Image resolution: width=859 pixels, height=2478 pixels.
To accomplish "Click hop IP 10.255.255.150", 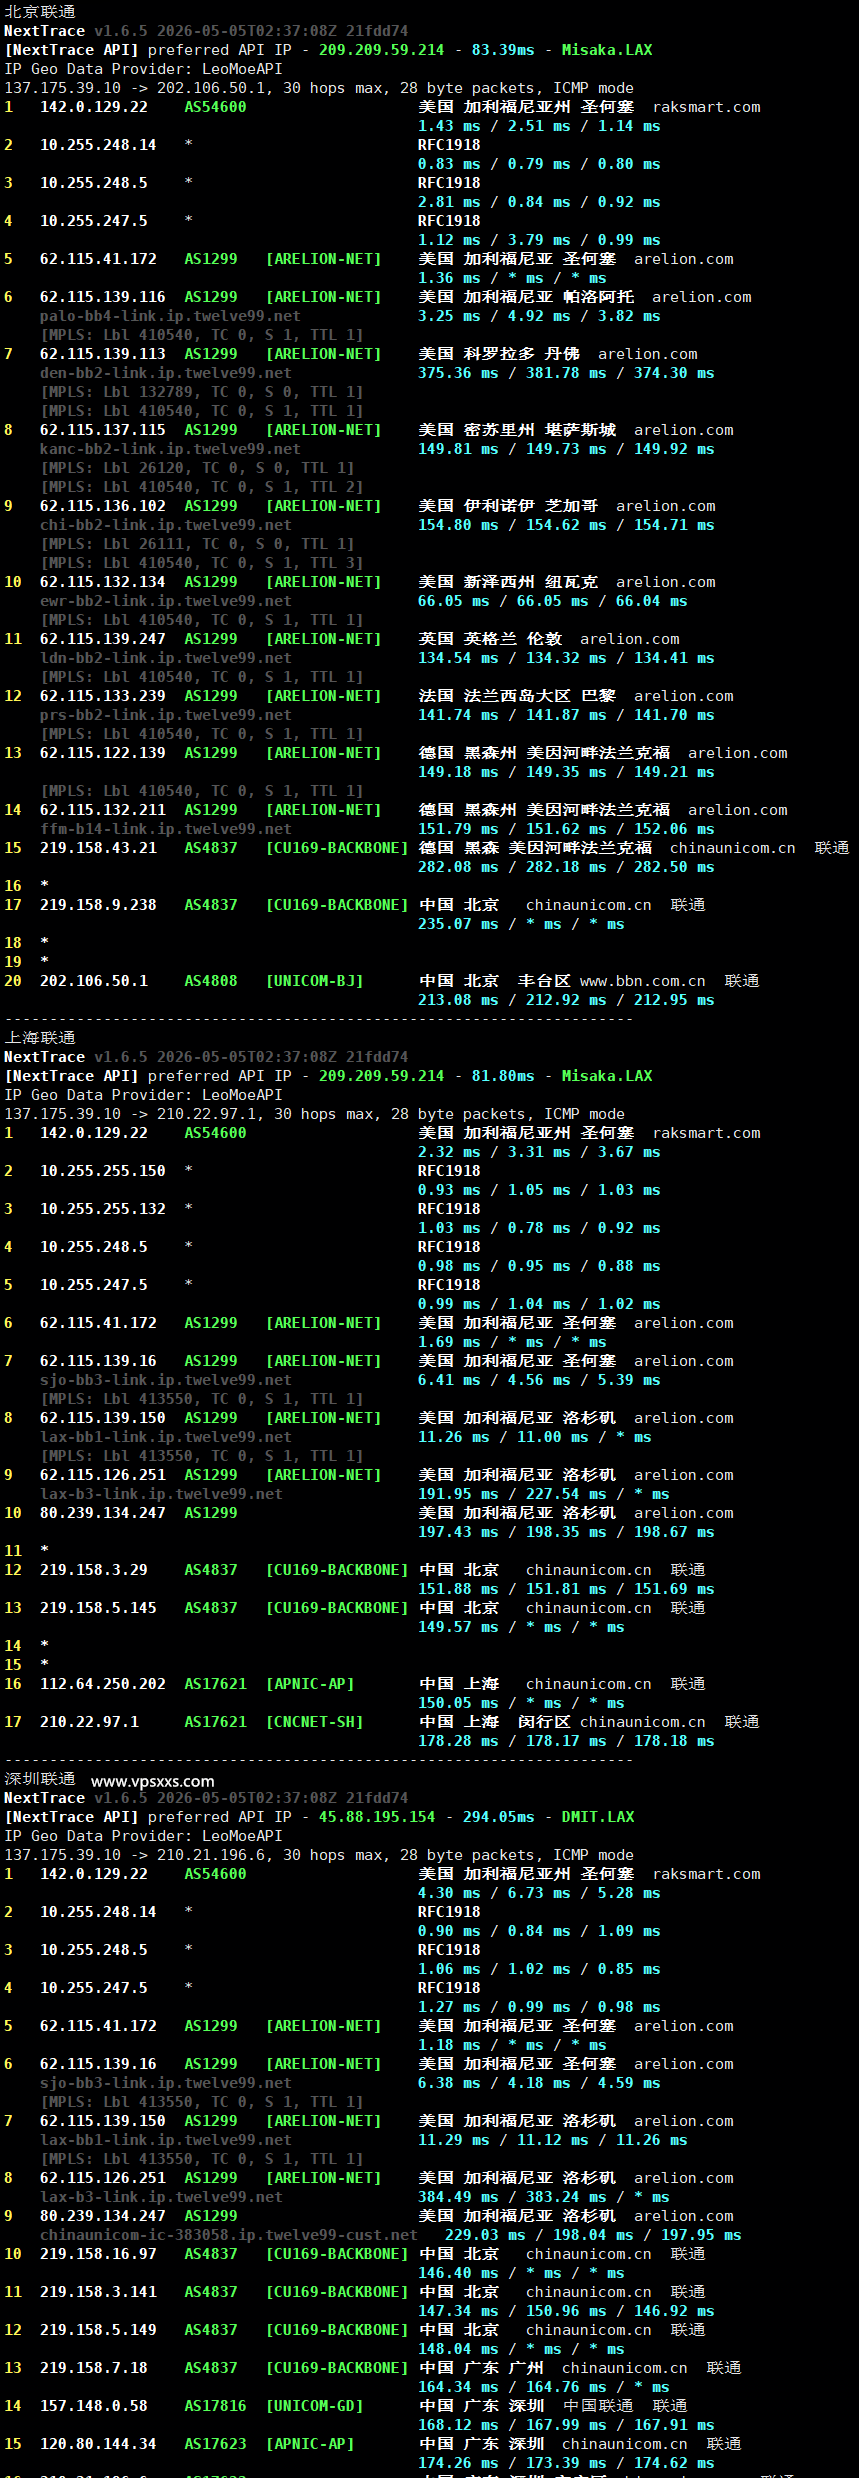I will click(103, 1171).
